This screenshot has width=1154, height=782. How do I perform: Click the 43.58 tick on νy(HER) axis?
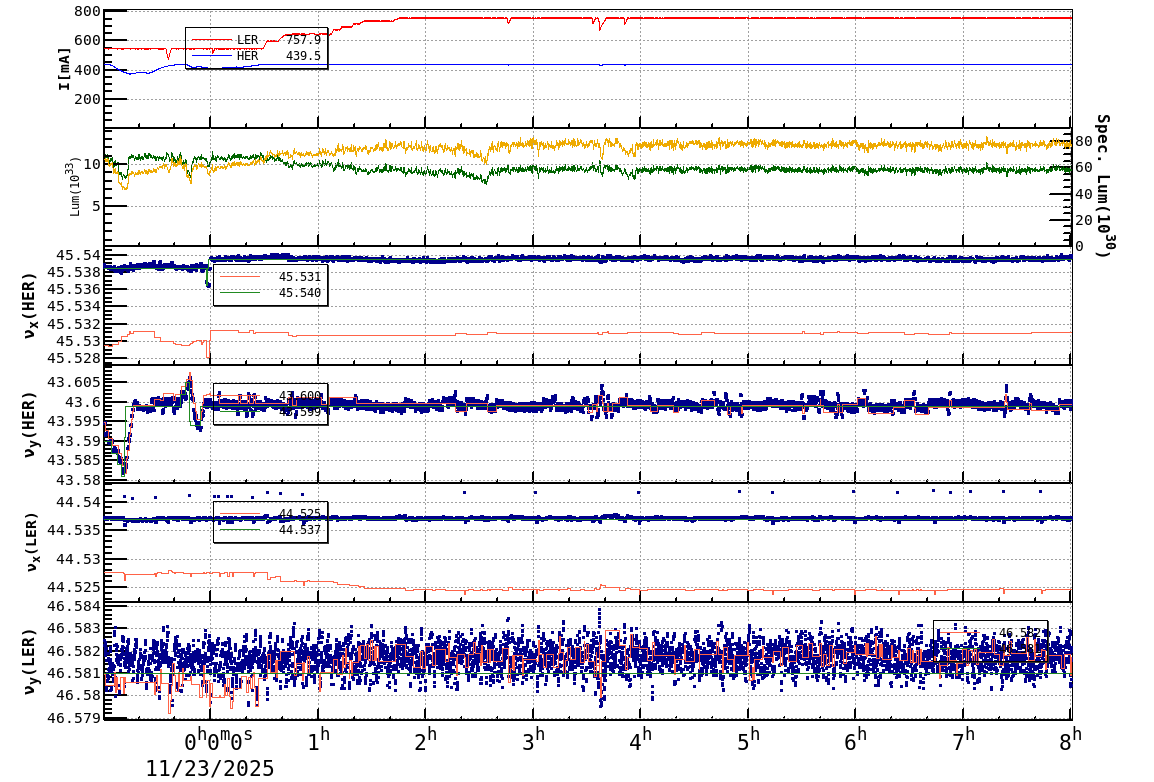[79, 480]
